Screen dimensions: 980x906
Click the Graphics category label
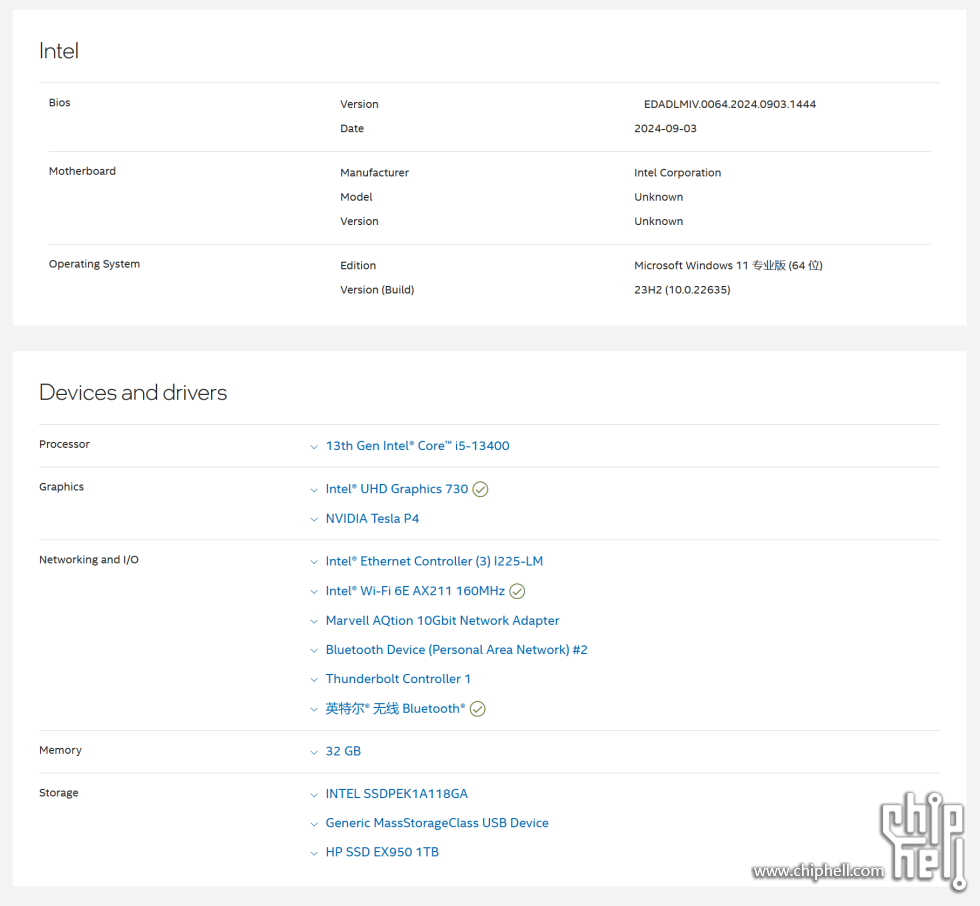[61, 487]
